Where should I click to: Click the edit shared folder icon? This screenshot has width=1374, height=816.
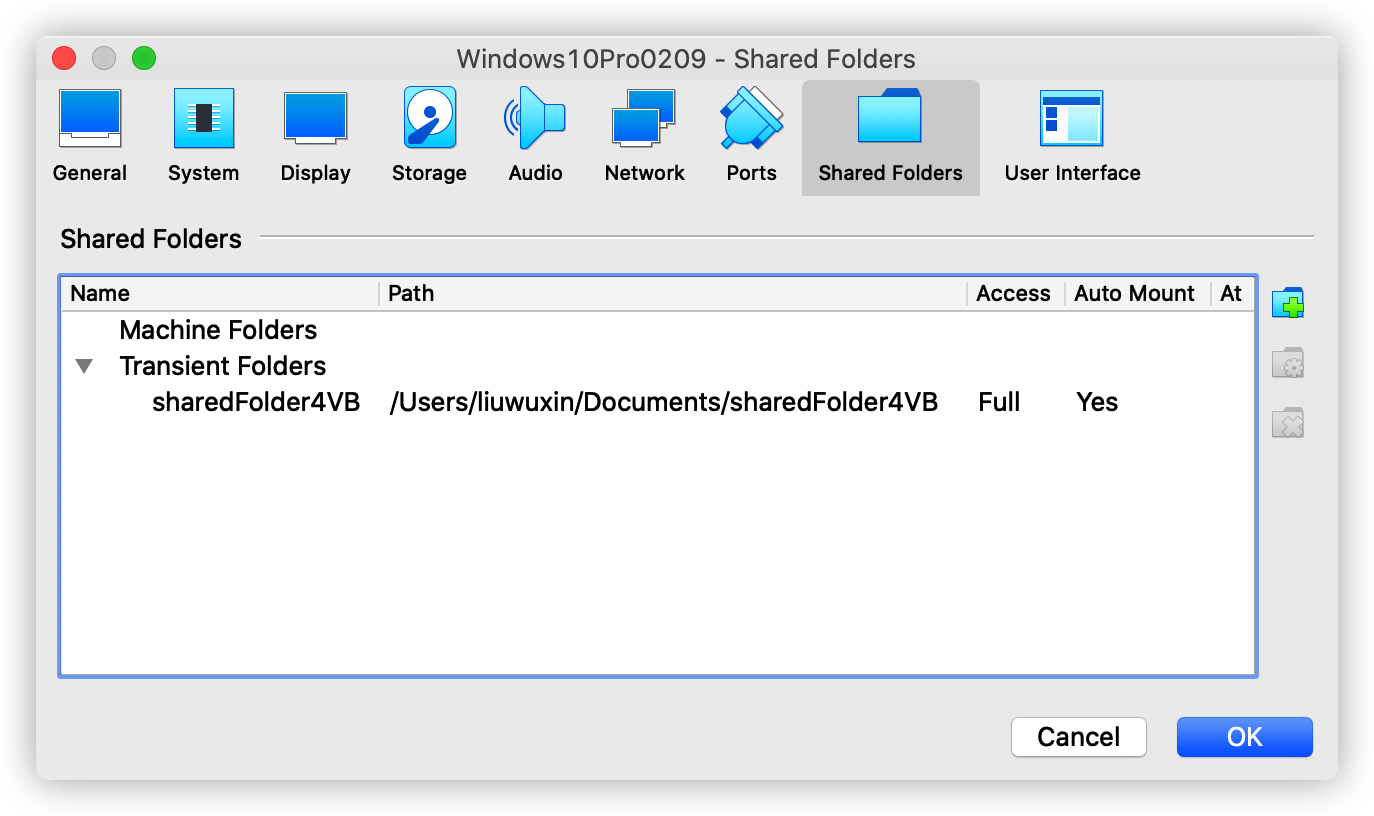[x=1288, y=363]
